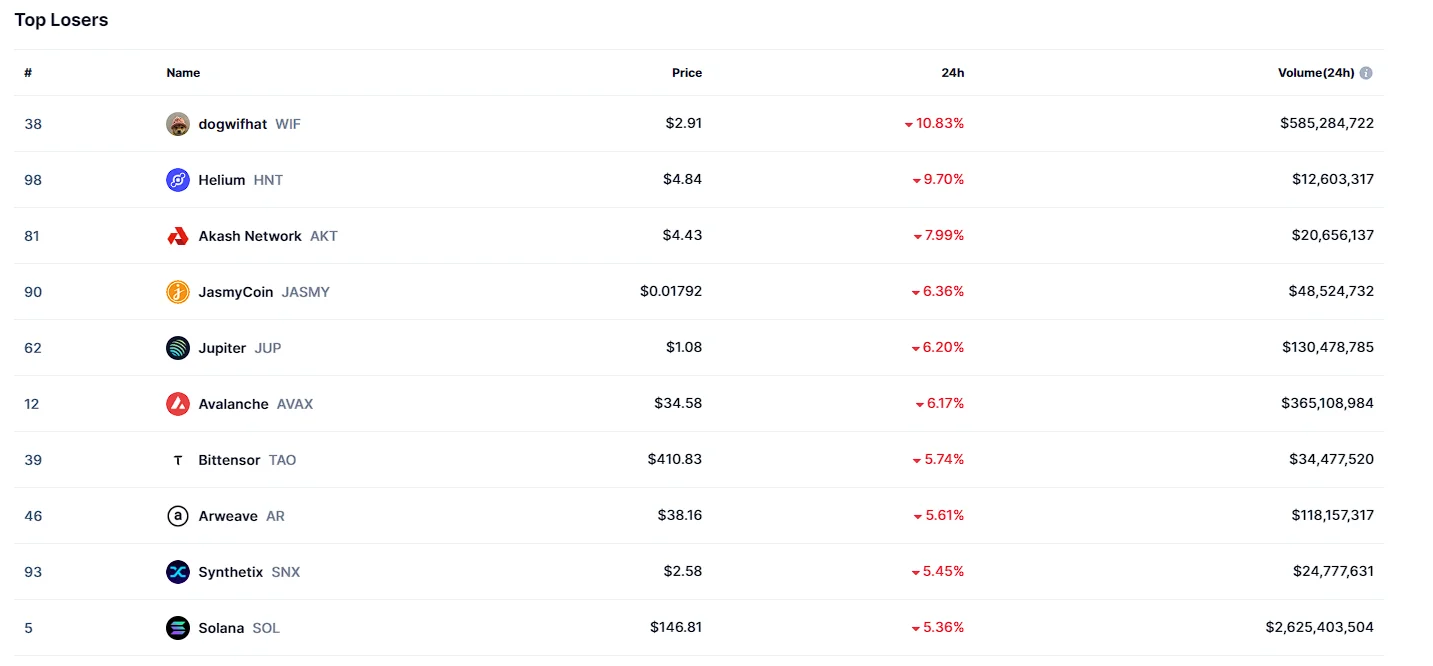Click the Arweave AR logo icon
Screen dimensions: 1433x666
click(178, 516)
